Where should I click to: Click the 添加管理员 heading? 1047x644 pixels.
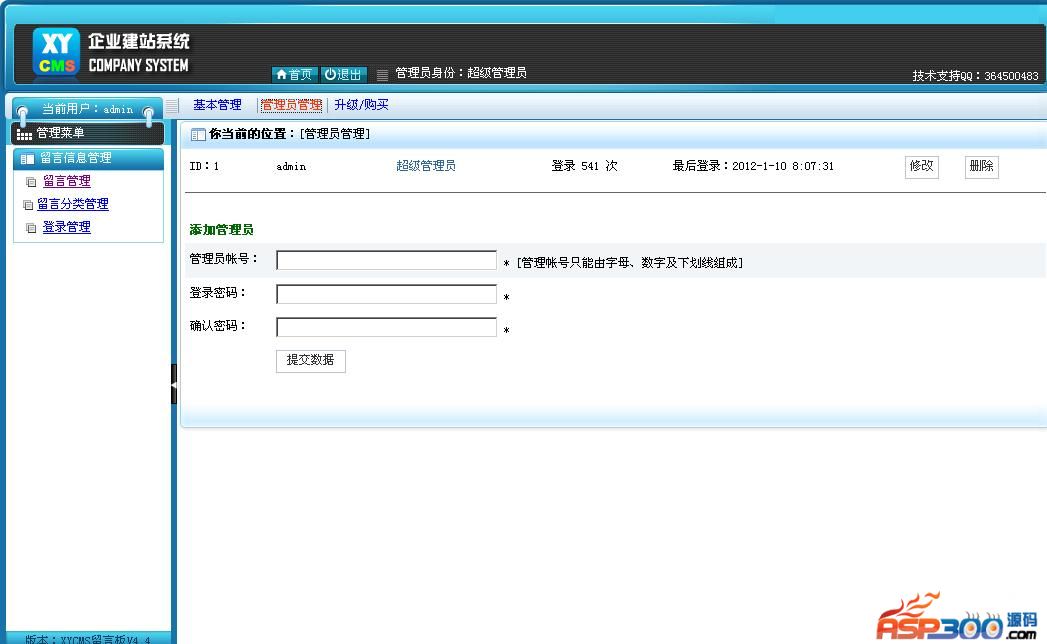coord(221,230)
